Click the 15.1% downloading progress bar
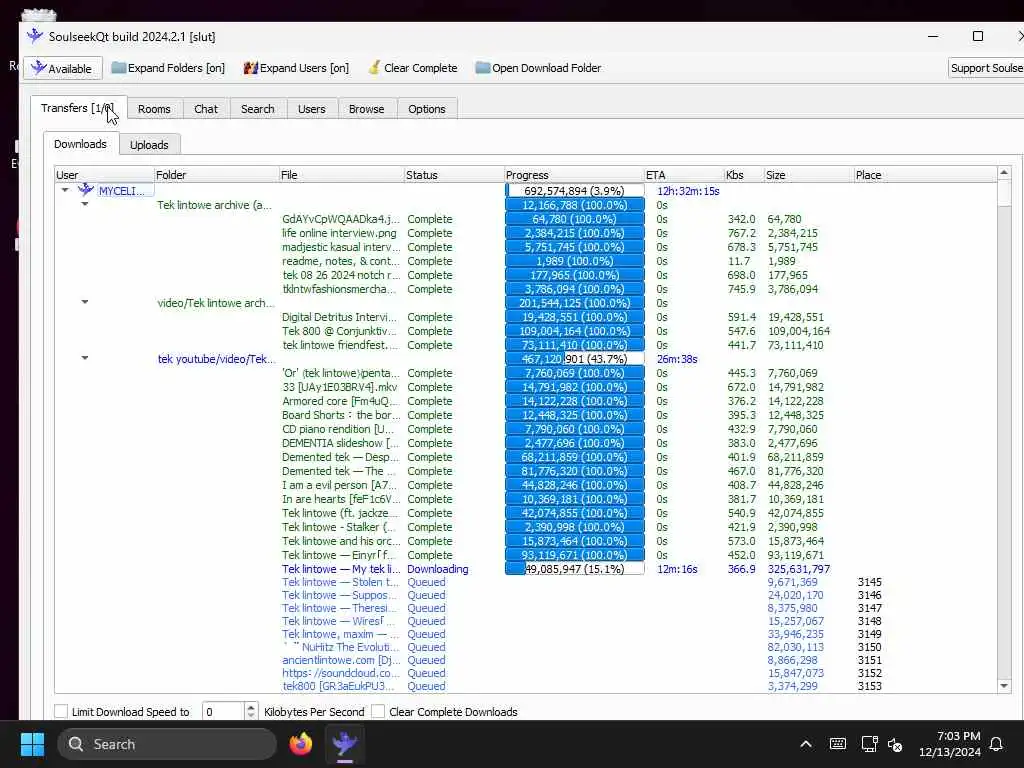This screenshot has height=768, width=1024. (574, 569)
